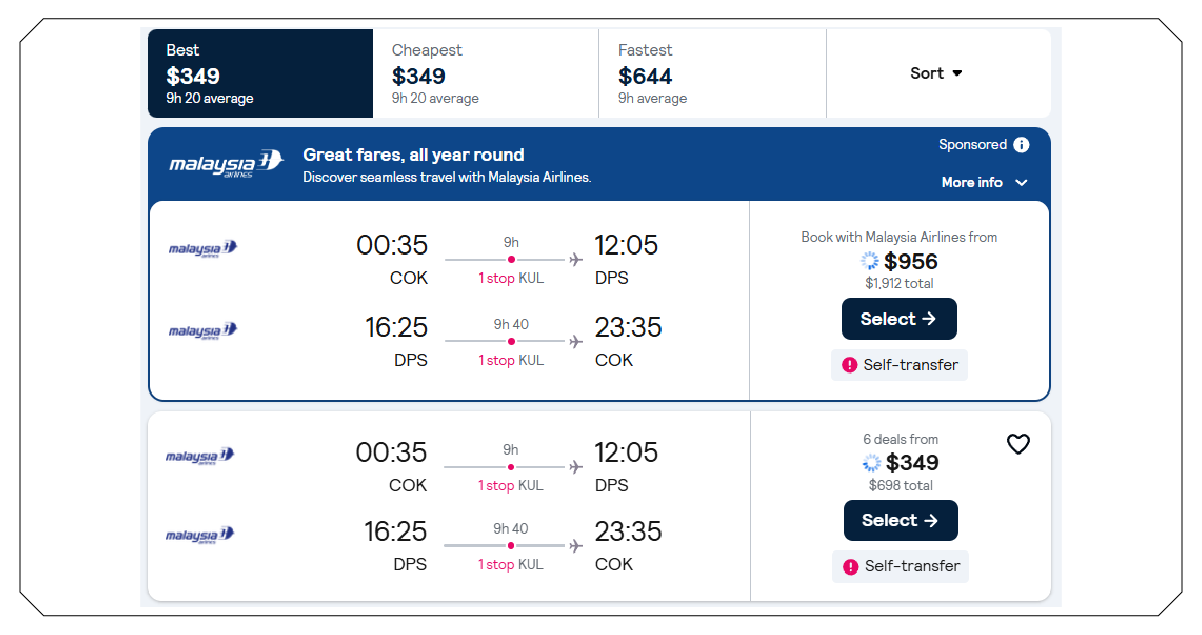Click the stop marker dot on the outbound timeline
The height and width of the screenshot is (635, 1202).
tap(511, 258)
